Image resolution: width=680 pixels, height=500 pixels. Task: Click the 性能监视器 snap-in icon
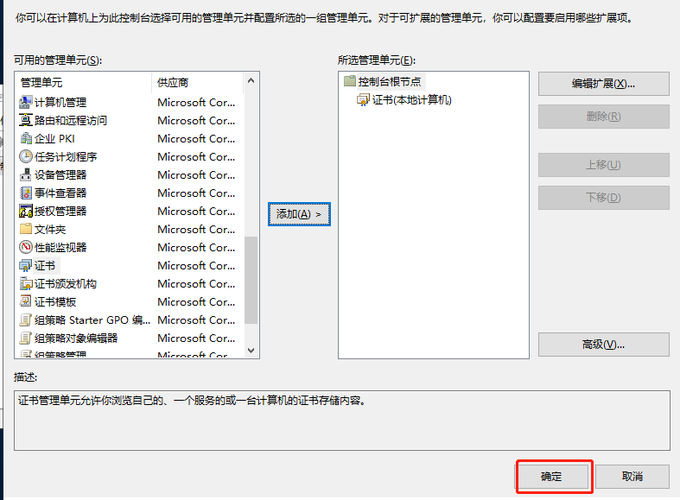(x=26, y=247)
